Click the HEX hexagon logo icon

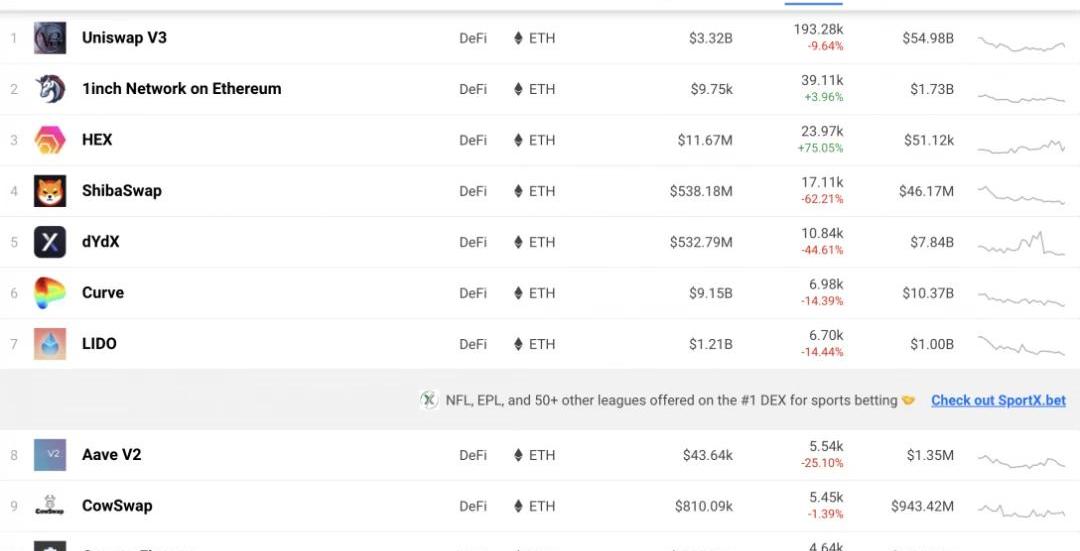(x=50, y=140)
